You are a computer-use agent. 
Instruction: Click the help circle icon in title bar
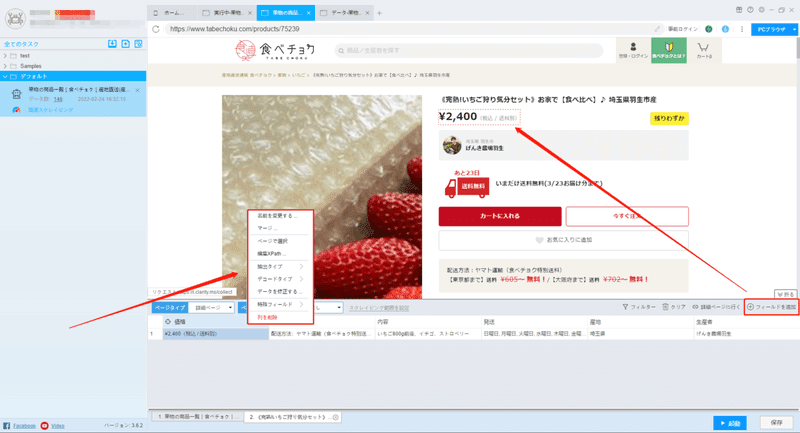point(750,10)
